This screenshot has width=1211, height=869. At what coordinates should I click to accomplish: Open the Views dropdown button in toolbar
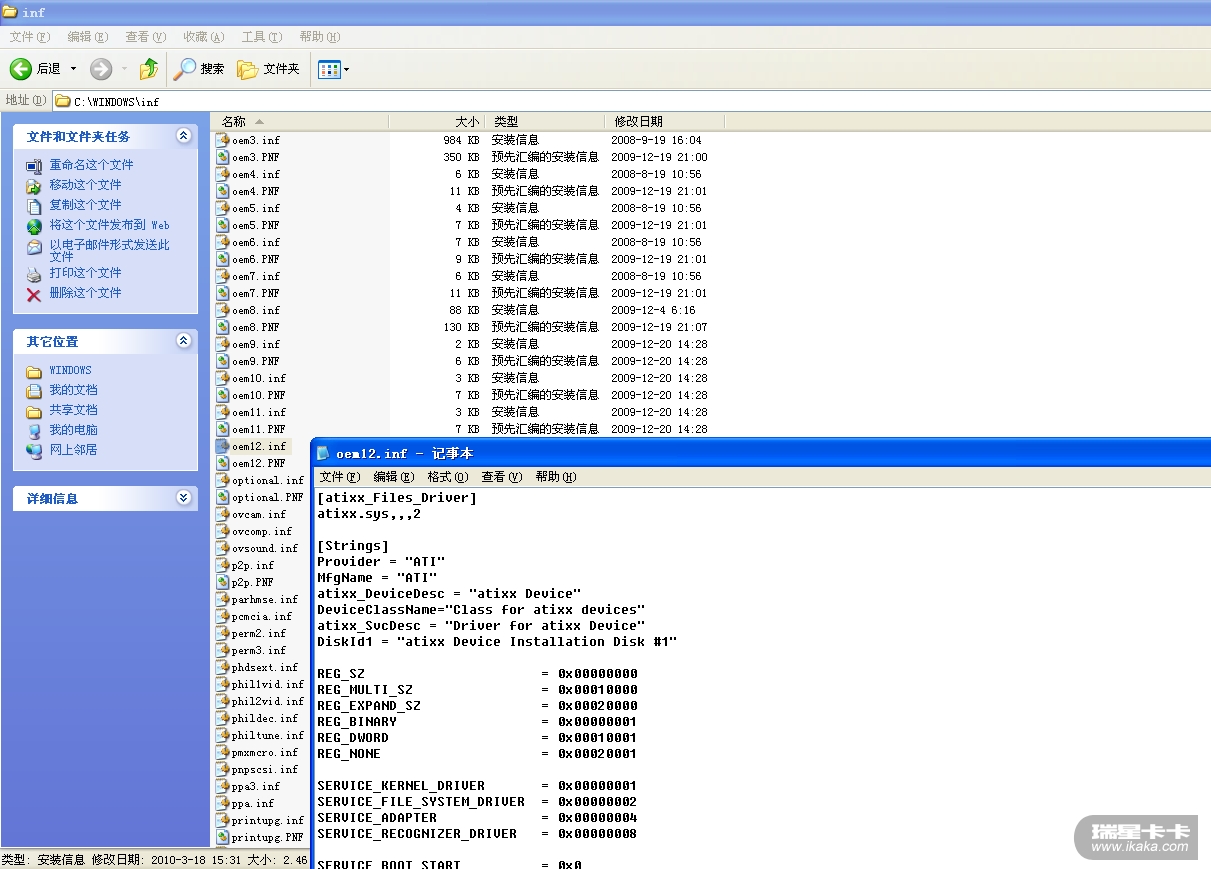tap(333, 69)
